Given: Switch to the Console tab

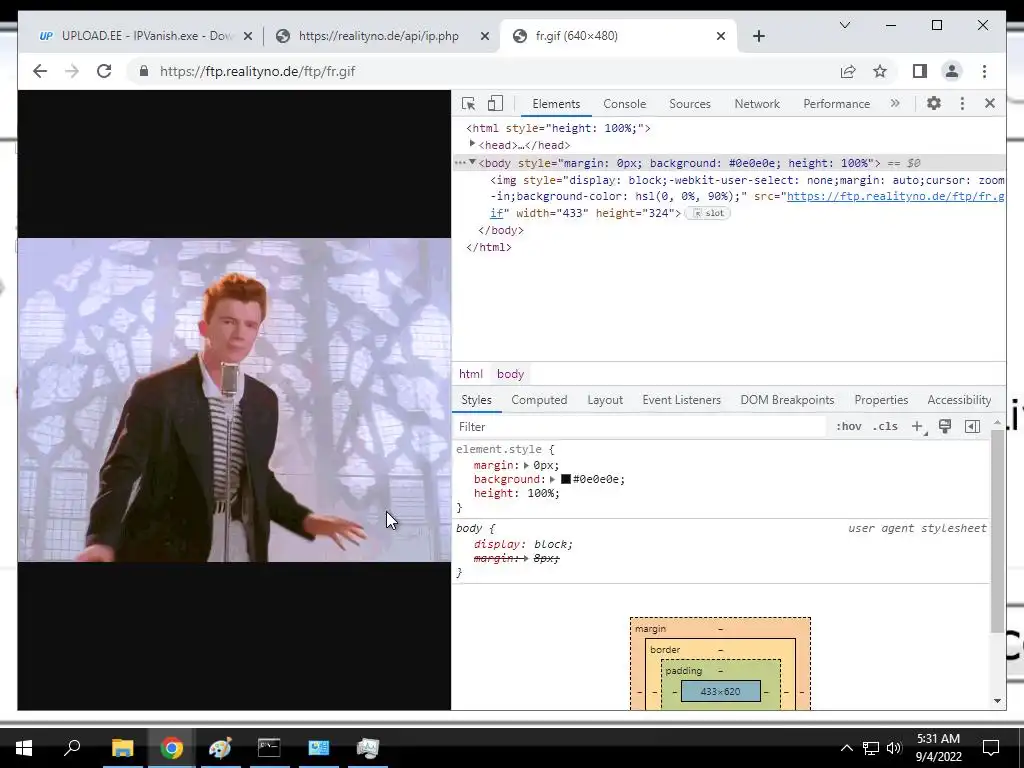Looking at the screenshot, I should coord(624,104).
